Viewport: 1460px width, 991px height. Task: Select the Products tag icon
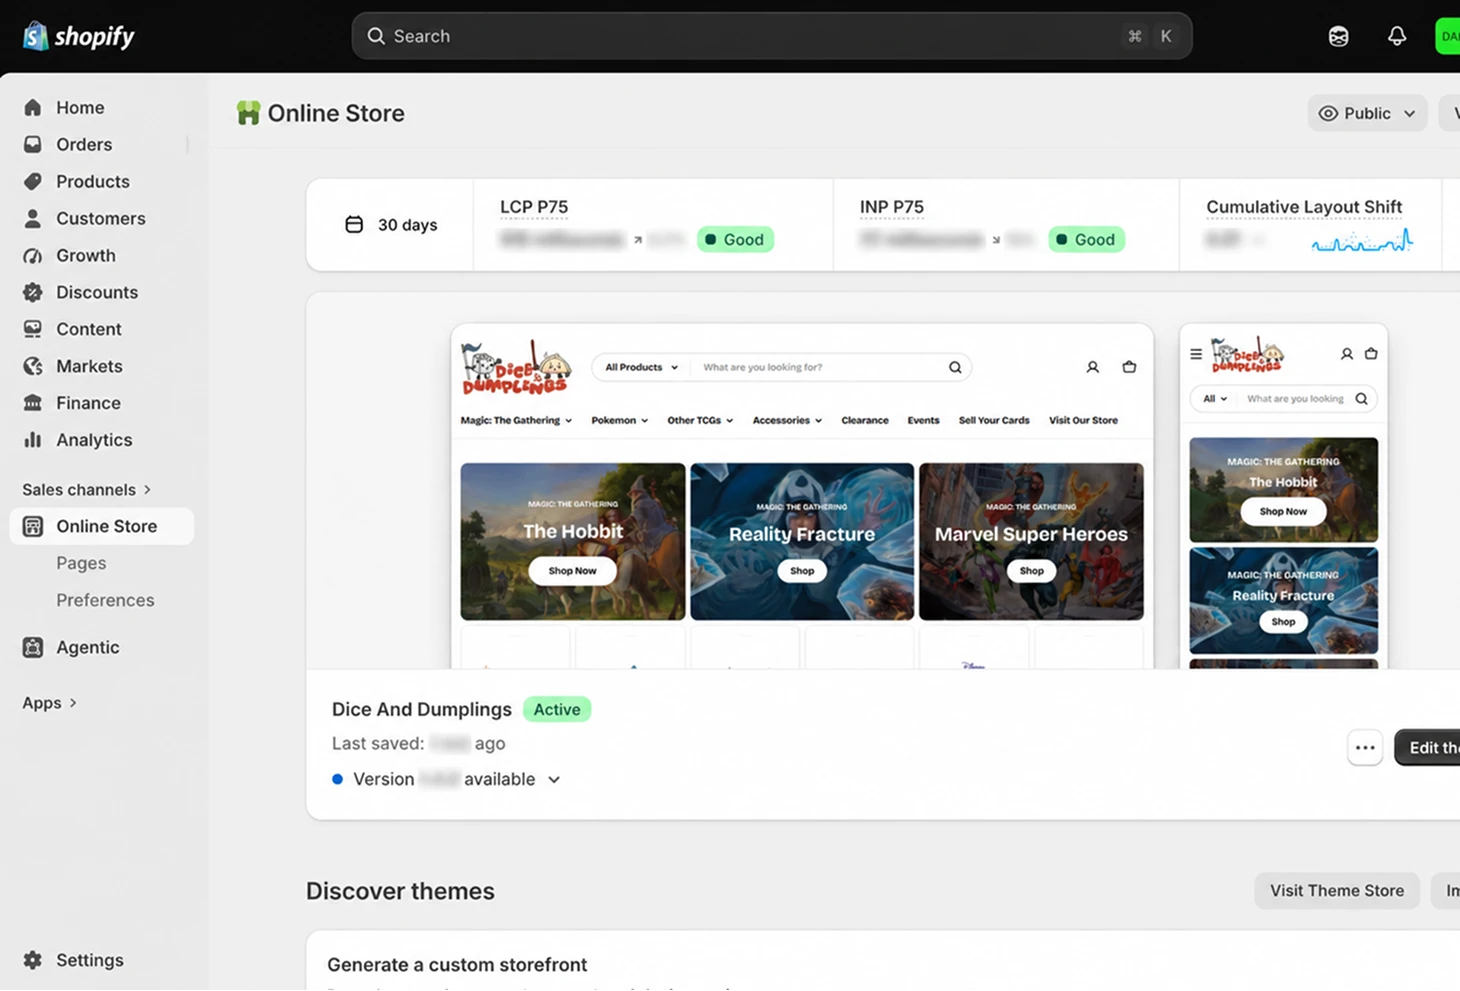(33, 181)
